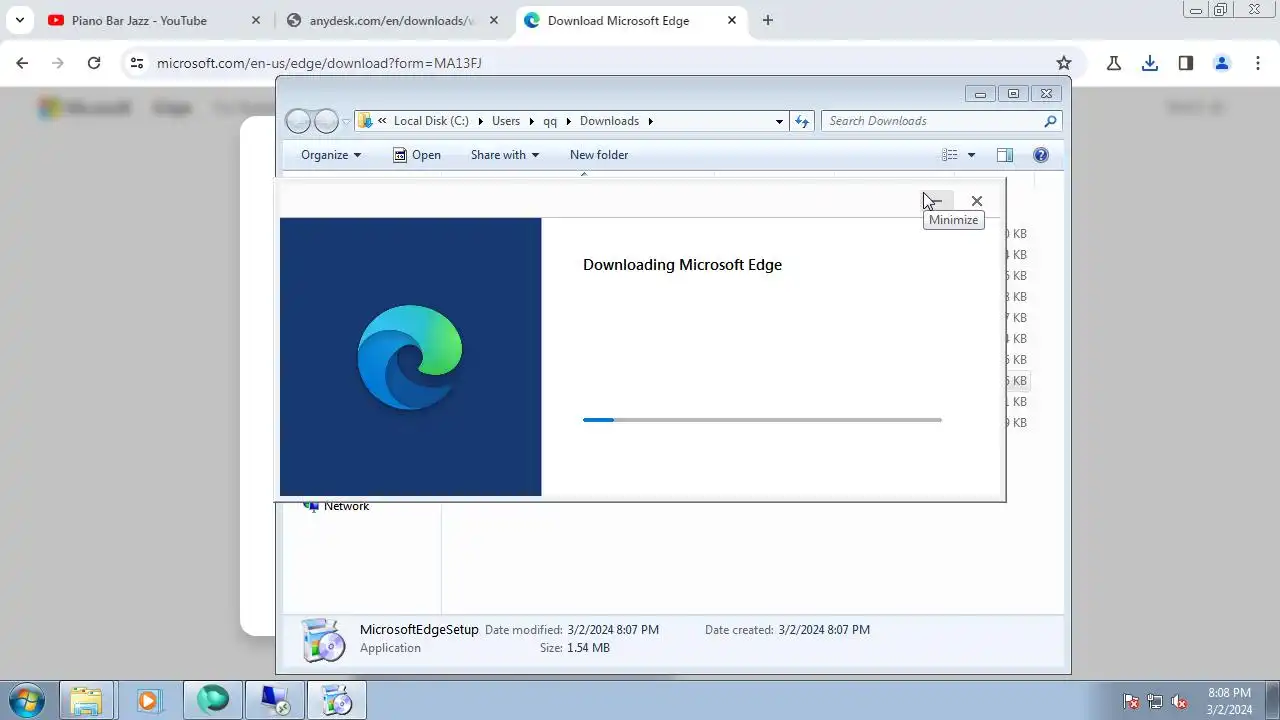Click MicrosoftEdgeSetup icon in details pane
The height and width of the screenshot is (720, 1280).
point(323,640)
